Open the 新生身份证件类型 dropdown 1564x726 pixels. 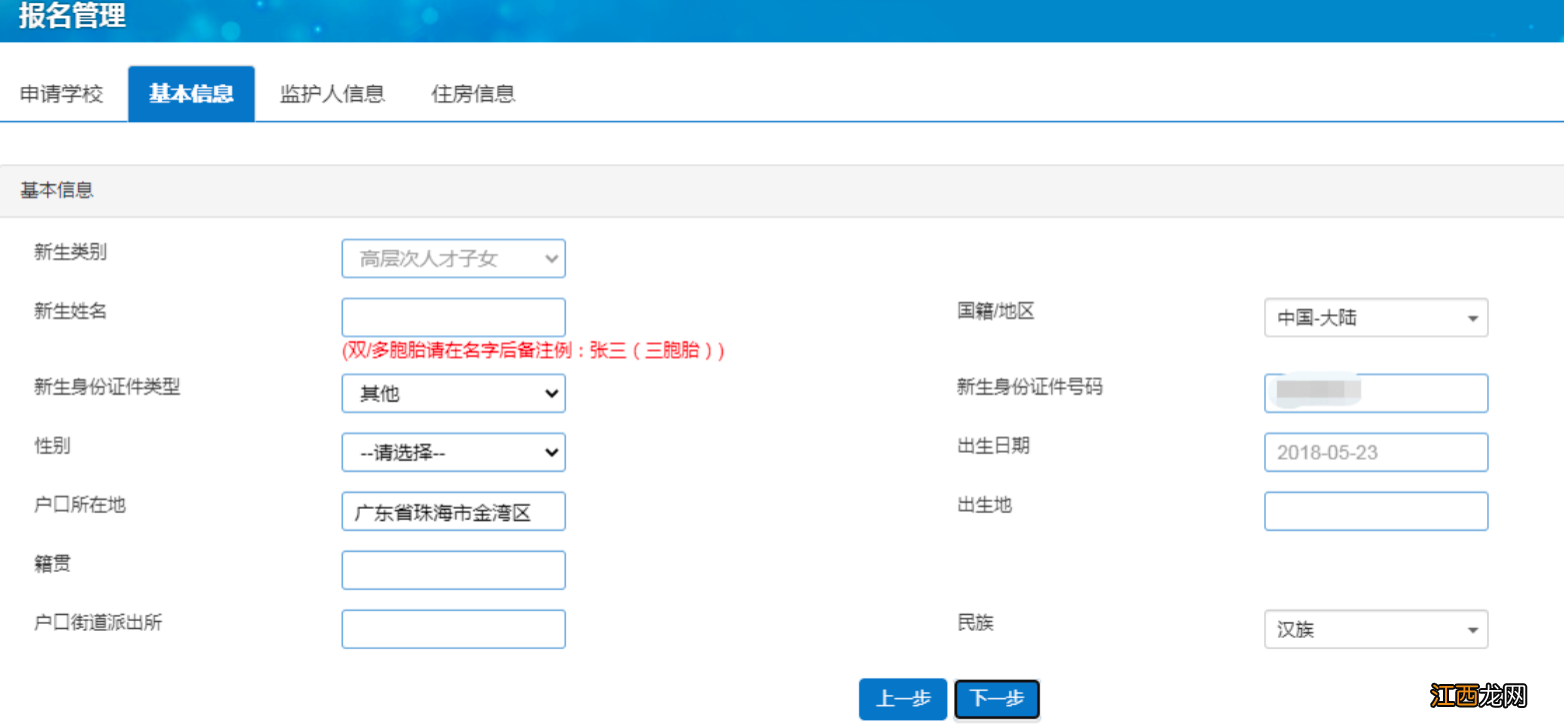tap(454, 393)
